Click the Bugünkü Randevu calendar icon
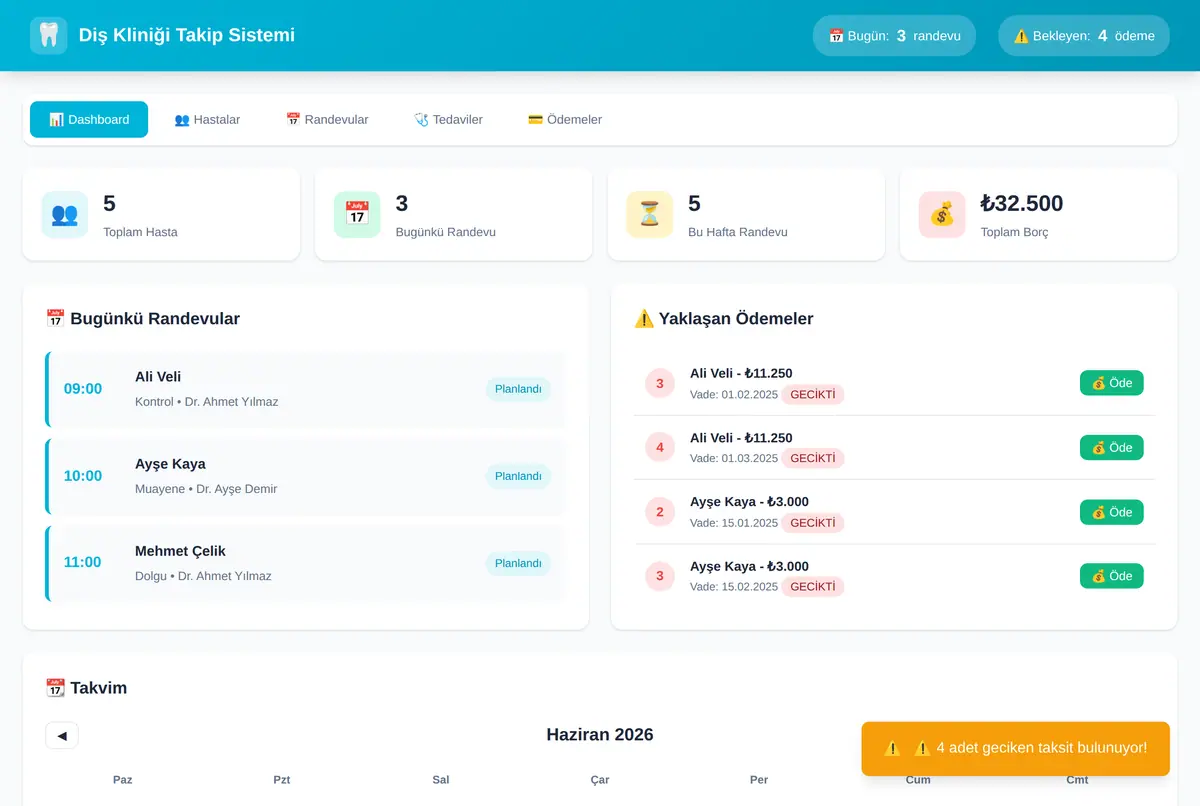This screenshot has height=806, width=1200. 357,214
